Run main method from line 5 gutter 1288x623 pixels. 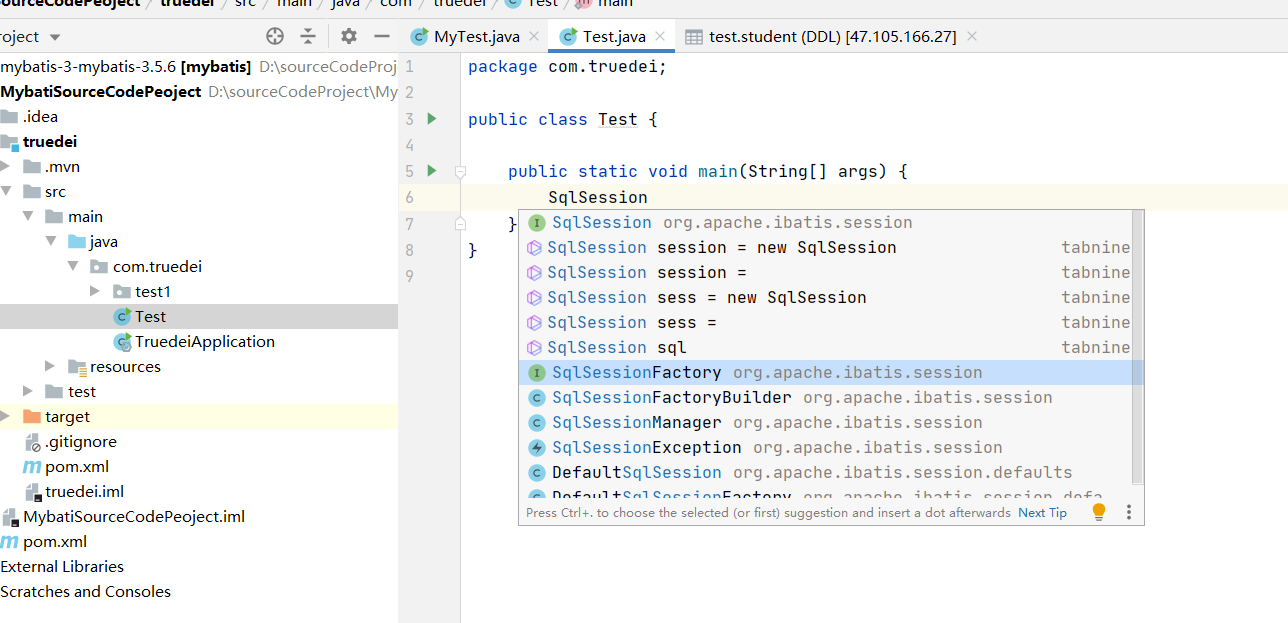click(x=432, y=171)
